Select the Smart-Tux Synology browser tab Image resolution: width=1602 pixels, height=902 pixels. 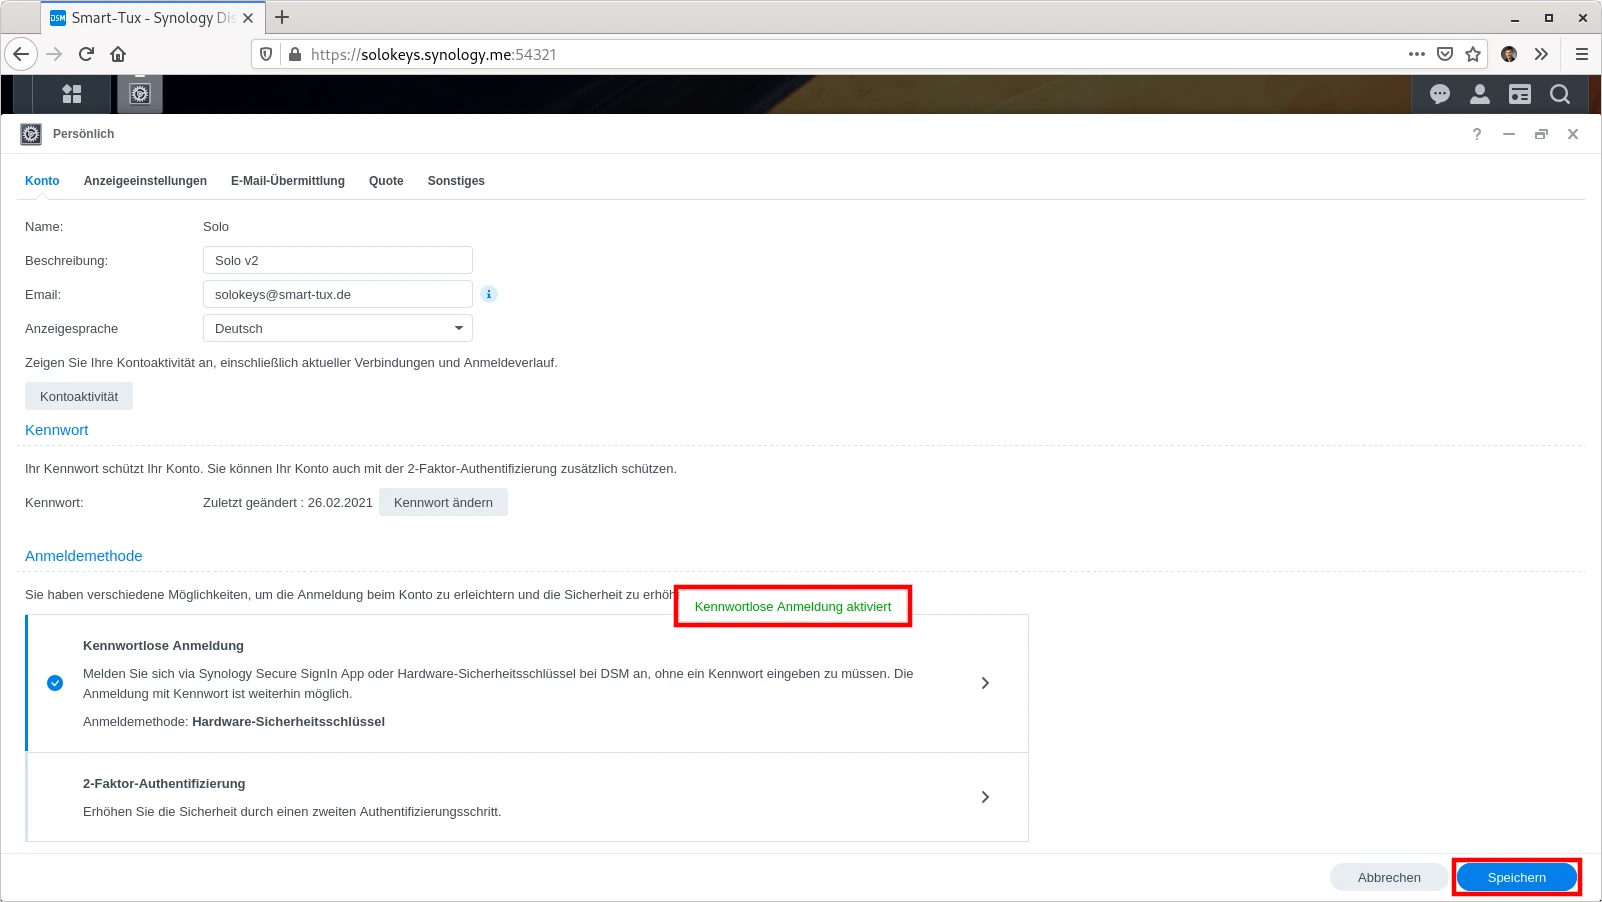pyautogui.click(x=152, y=18)
